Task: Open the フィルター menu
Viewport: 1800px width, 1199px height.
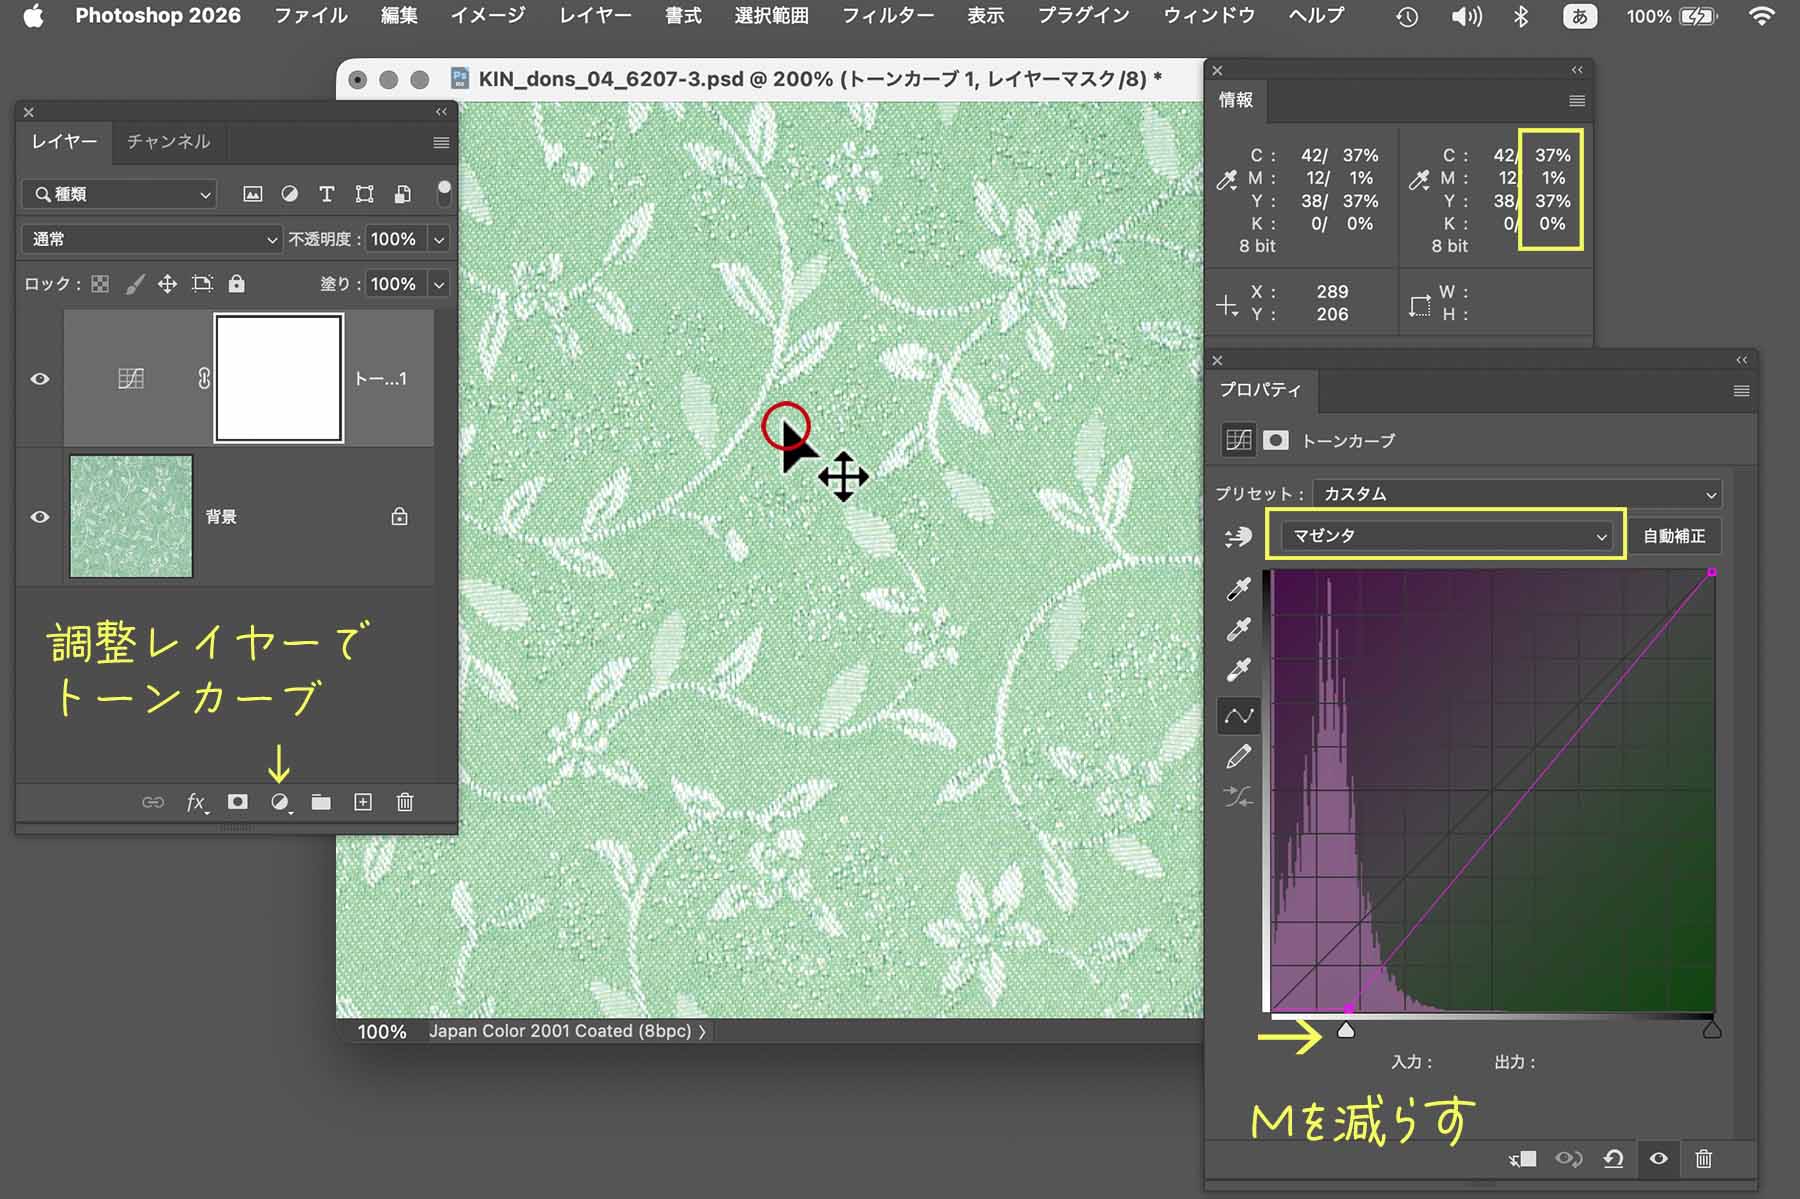Action: tap(887, 16)
